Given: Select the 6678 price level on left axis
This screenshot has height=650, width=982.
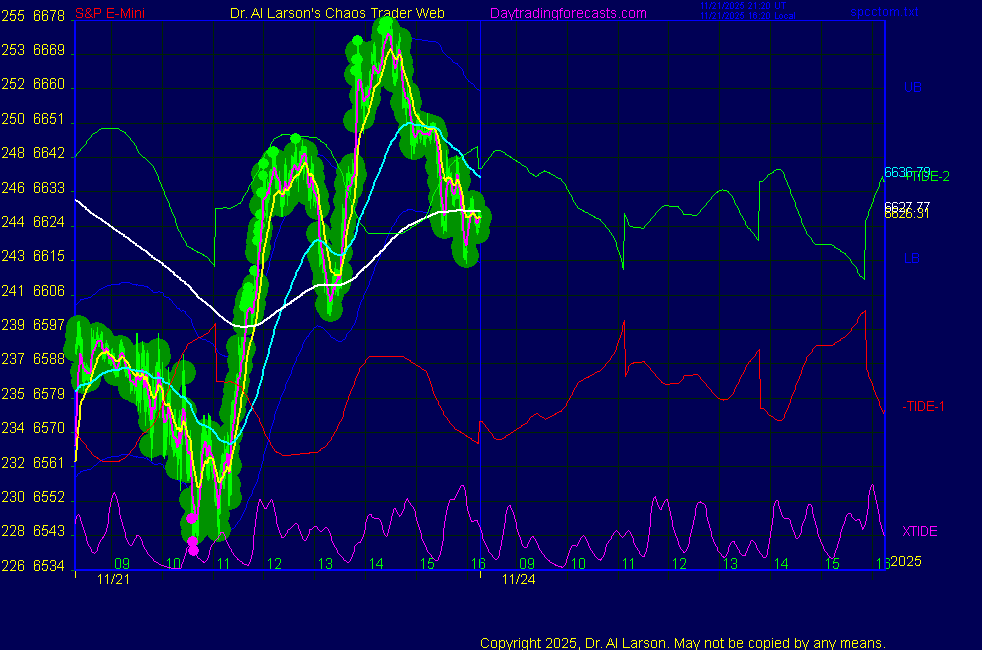Looking at the screenshot, I should 49,16.
